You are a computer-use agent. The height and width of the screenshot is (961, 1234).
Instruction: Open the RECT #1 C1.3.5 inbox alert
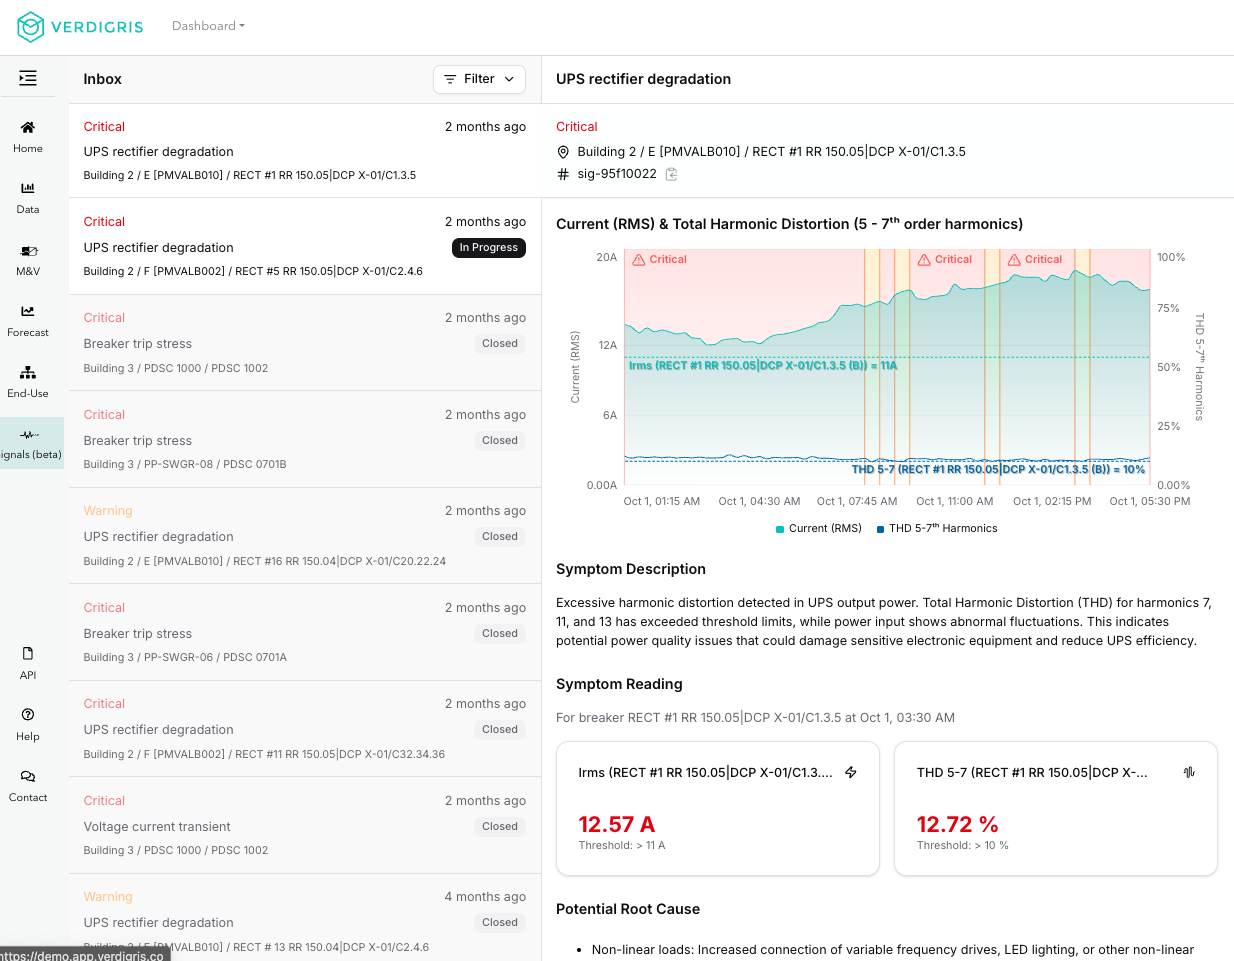[x=305, y=151]
